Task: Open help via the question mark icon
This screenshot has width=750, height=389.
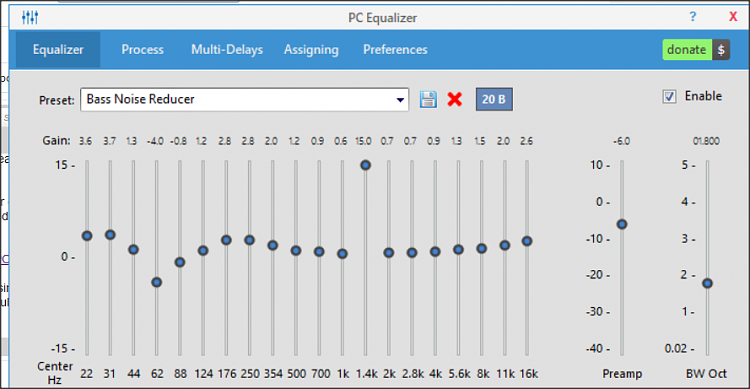Action: [x=692, y=17]
